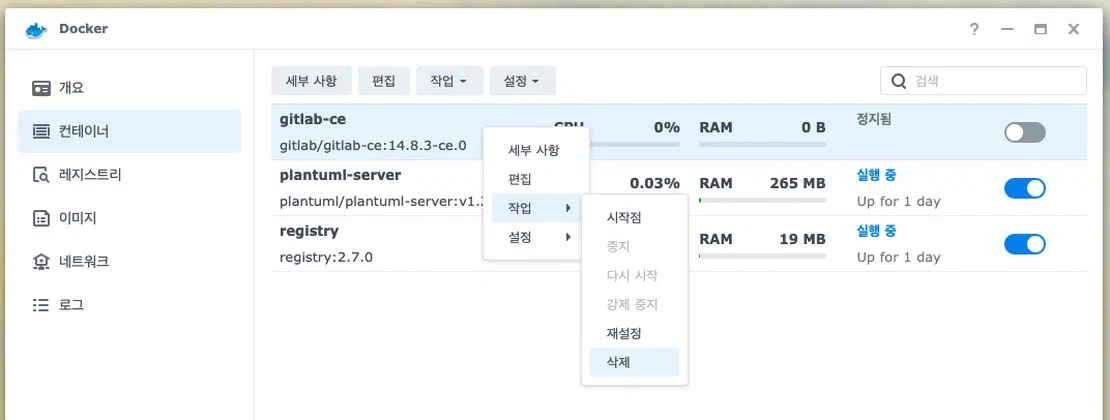
Task: Click the 19 MB RAM value
Action: [802, 239]
